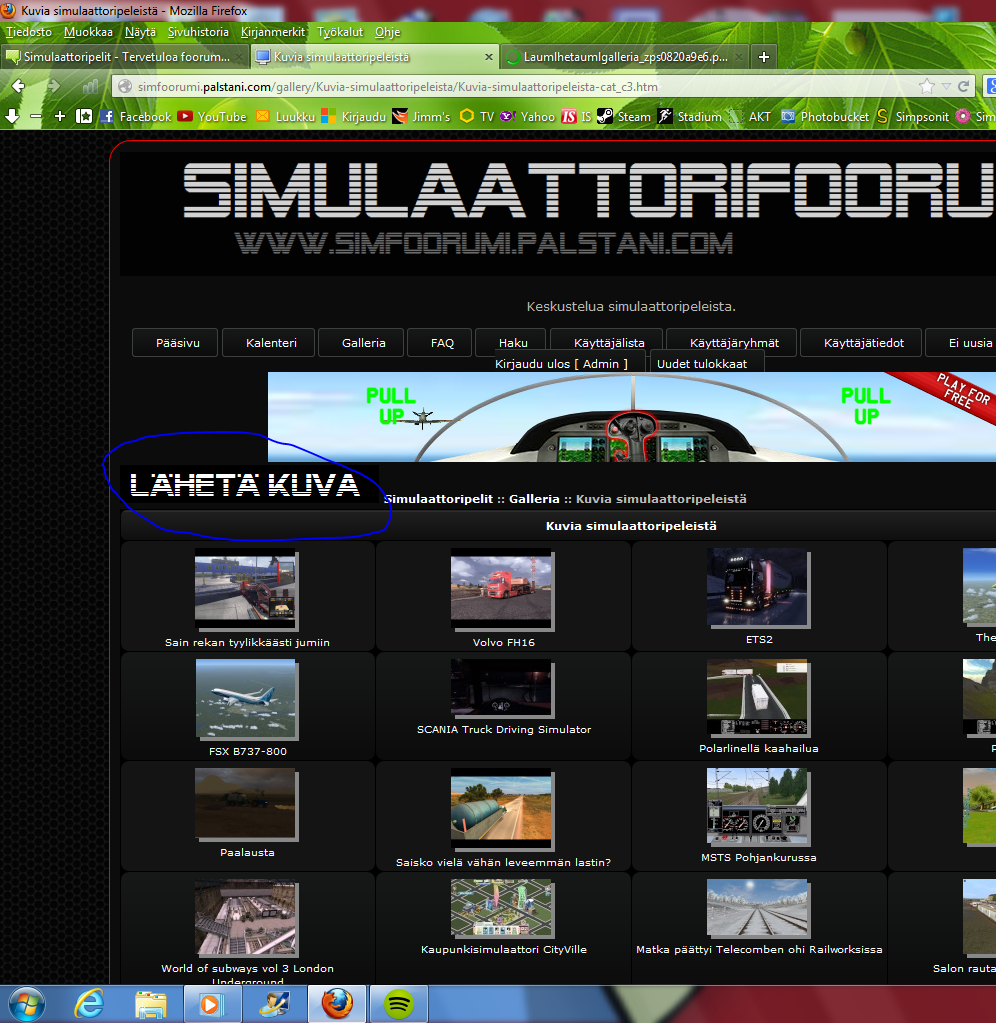Click the Simulaattoripelit breadcrumb link
Screen dimensions: 996x1023
pyautogui.click(x=438, y=498)
